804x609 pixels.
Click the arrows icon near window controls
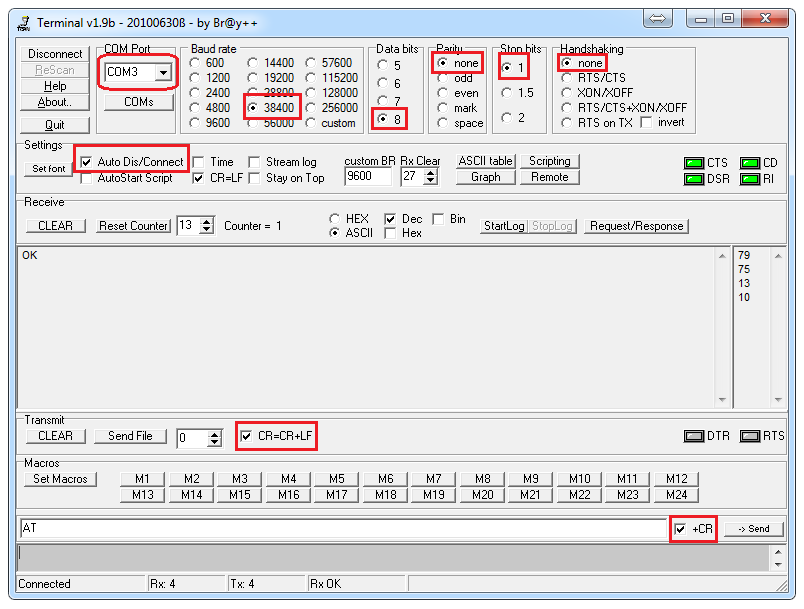coord(659,17)
